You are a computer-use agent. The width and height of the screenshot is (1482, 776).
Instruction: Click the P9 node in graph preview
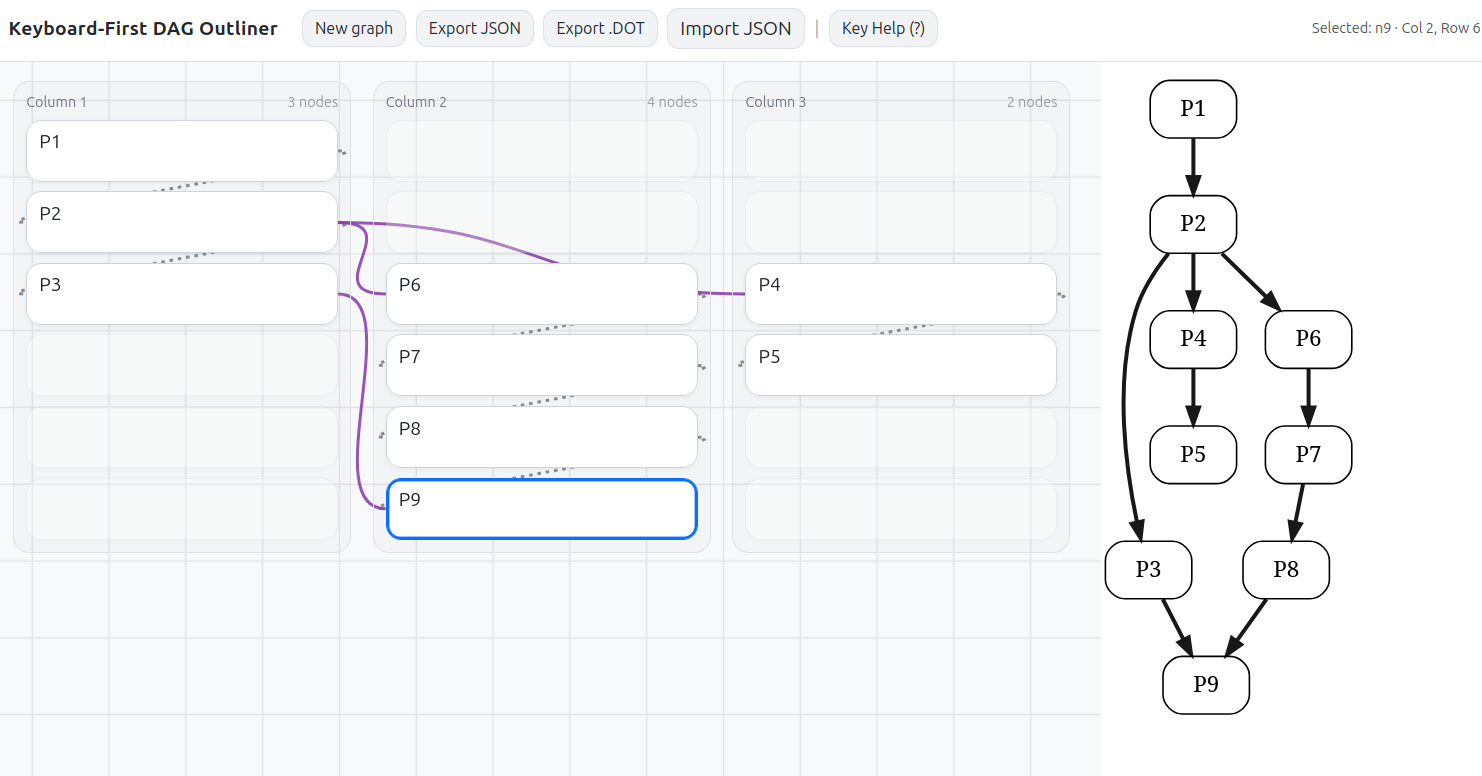coord(1206,685)
